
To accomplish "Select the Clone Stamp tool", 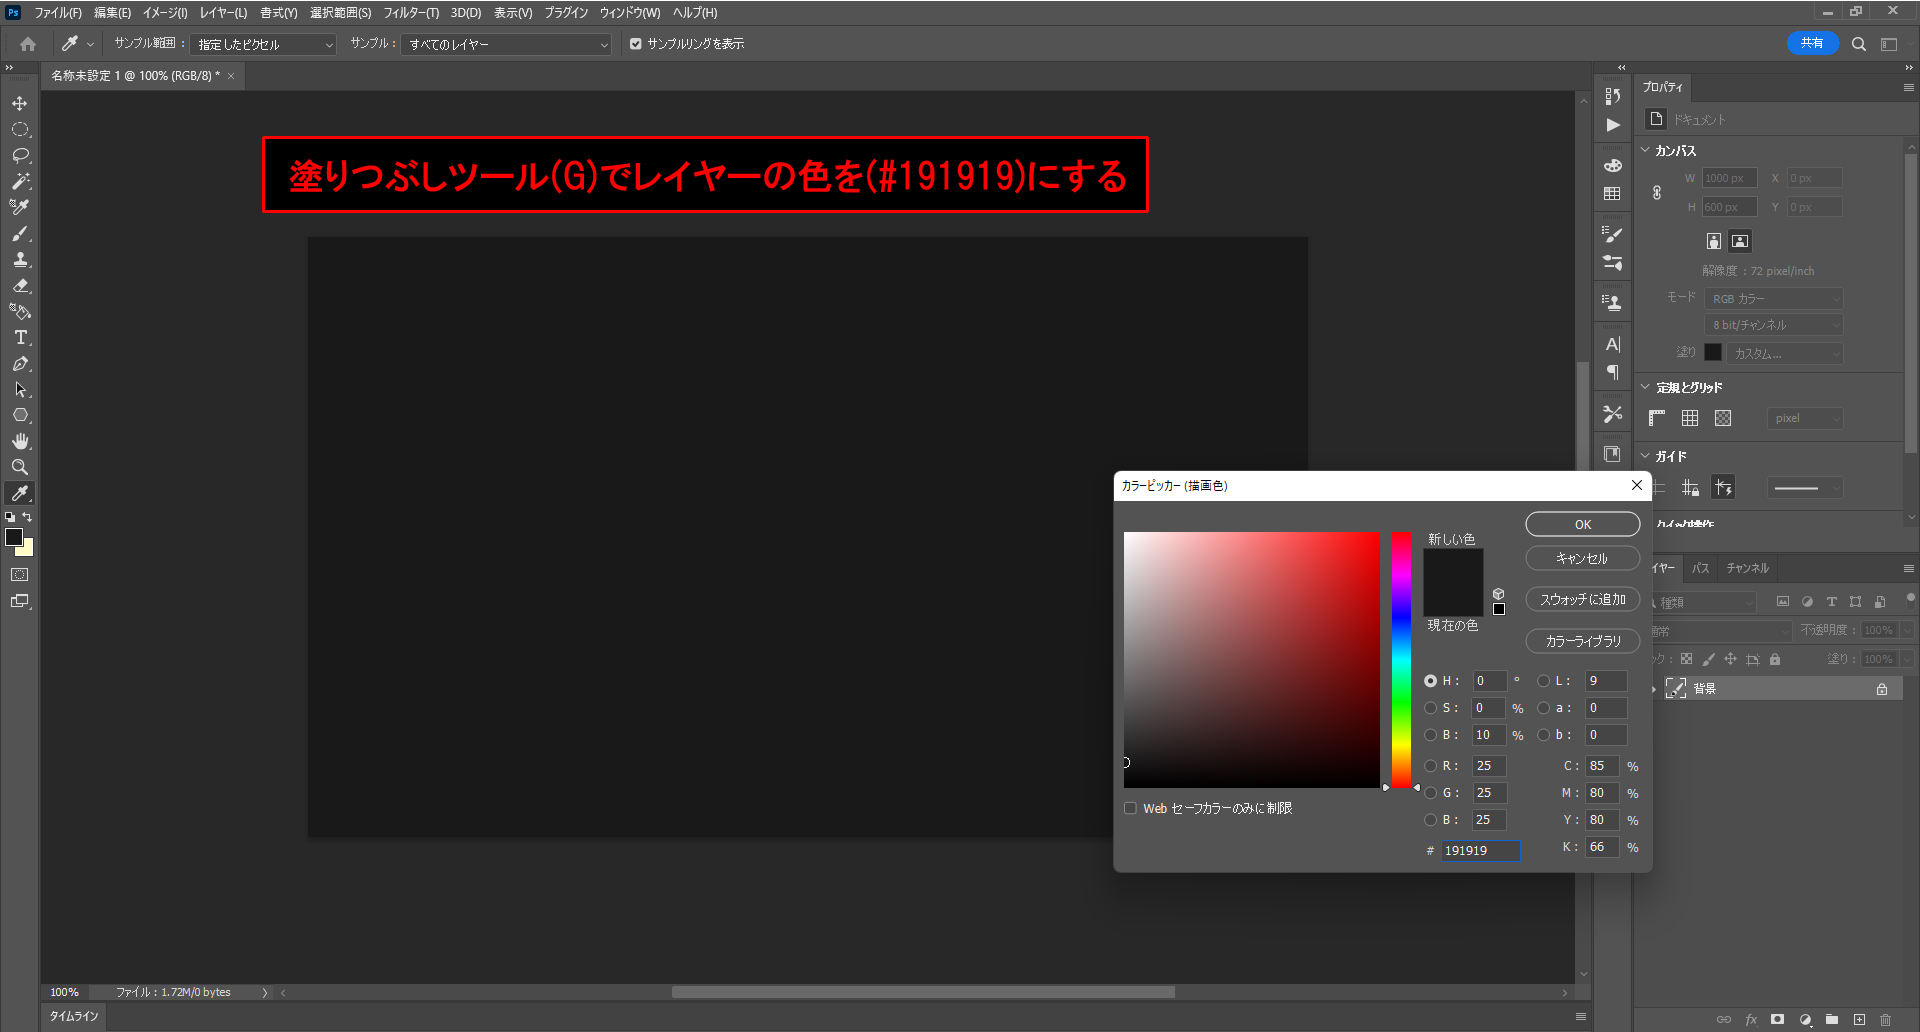I will coord(20,259).
